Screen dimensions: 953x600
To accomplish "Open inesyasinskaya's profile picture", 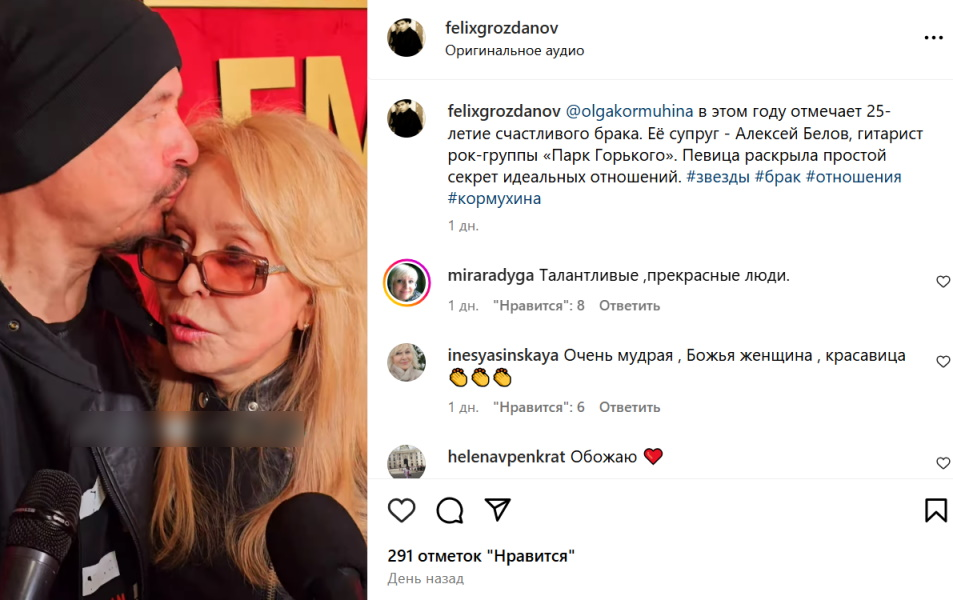I will pyautogui.click(x=407, y=362).
